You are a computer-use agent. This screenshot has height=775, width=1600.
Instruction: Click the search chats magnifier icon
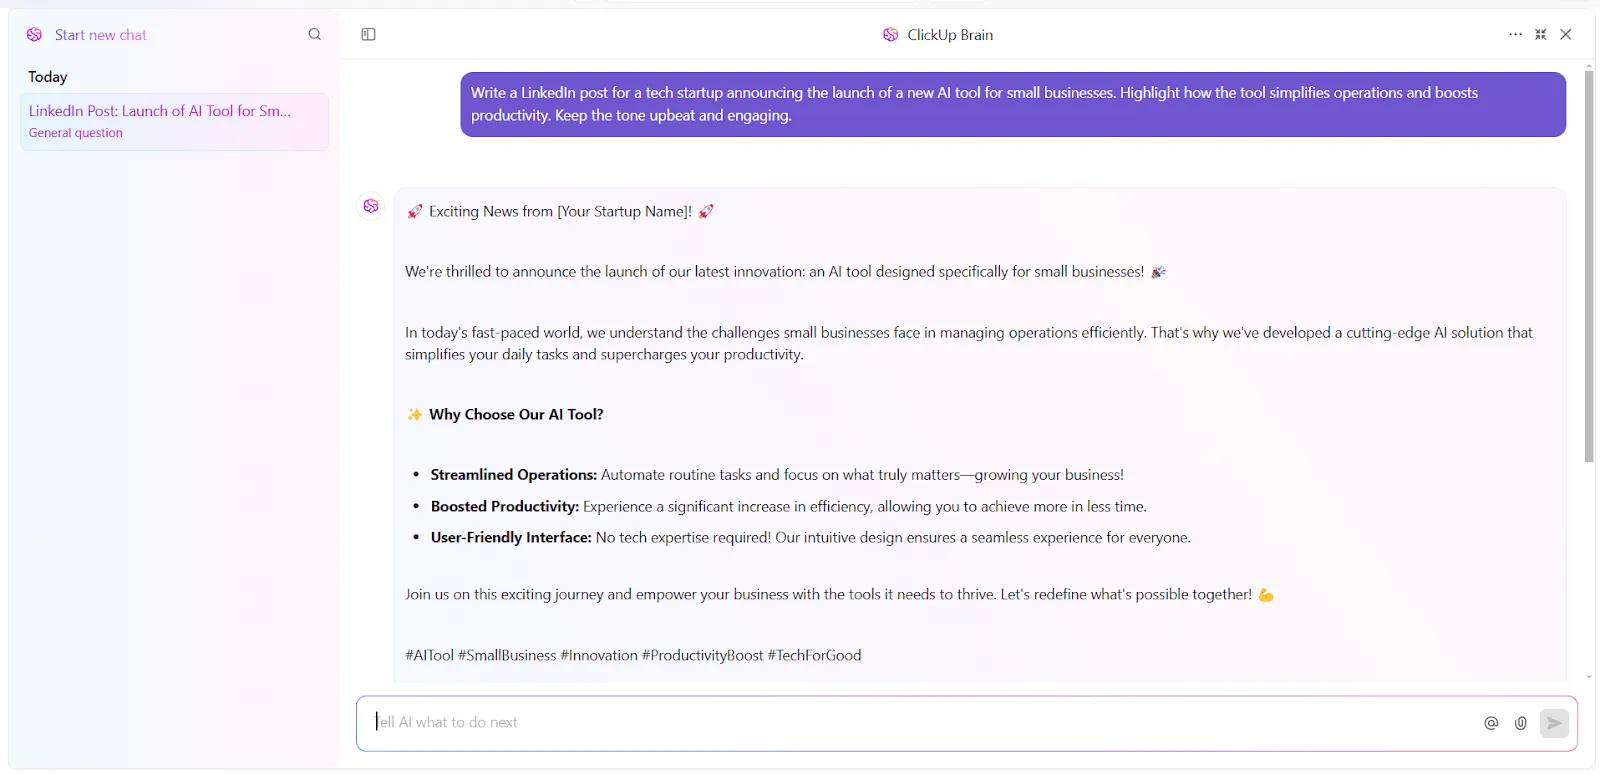click(x=315, y=34)
